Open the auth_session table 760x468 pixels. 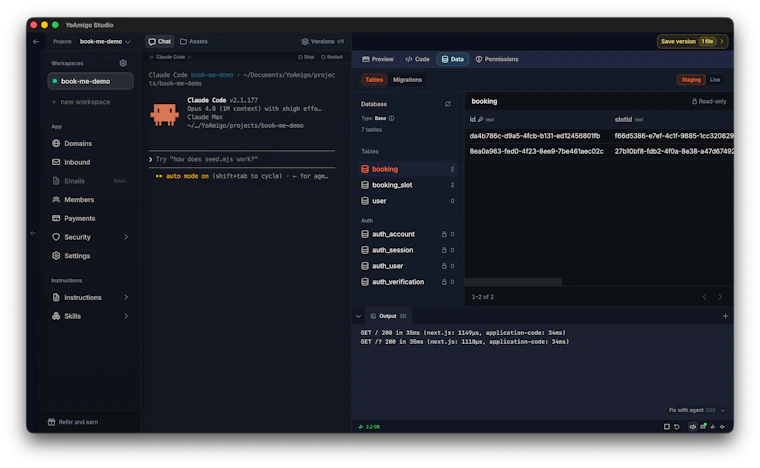407,250
